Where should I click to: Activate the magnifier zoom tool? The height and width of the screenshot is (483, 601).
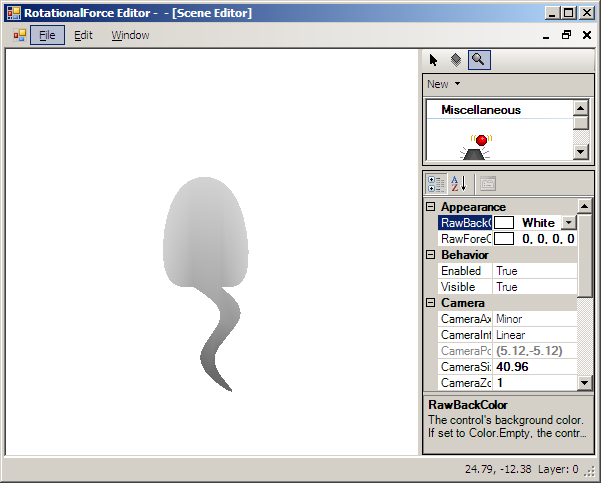coord(479,60)
